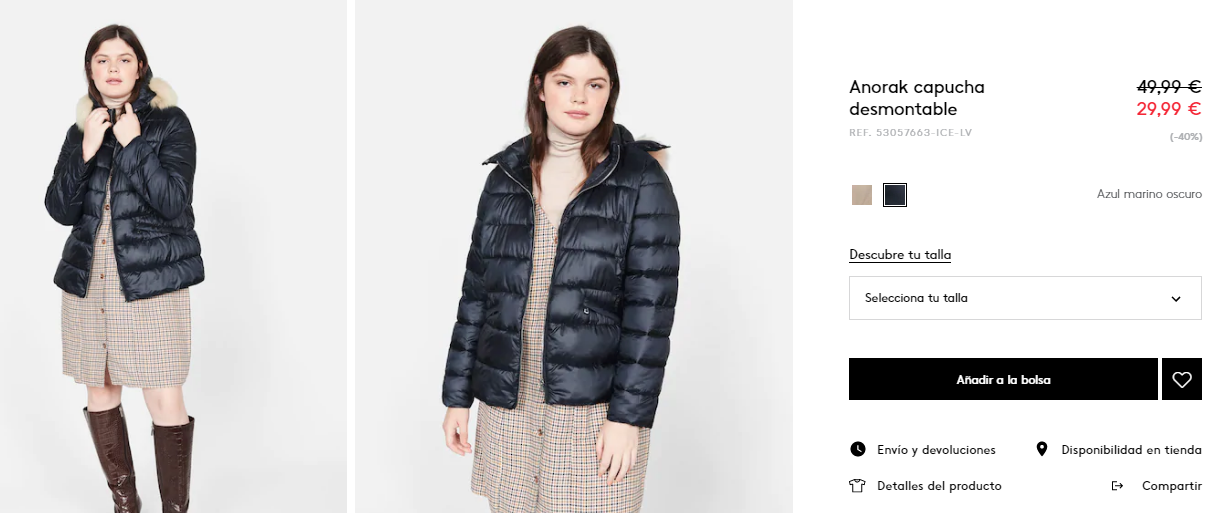Open the Selecciona tu talla dropdown

[1025, 298]
